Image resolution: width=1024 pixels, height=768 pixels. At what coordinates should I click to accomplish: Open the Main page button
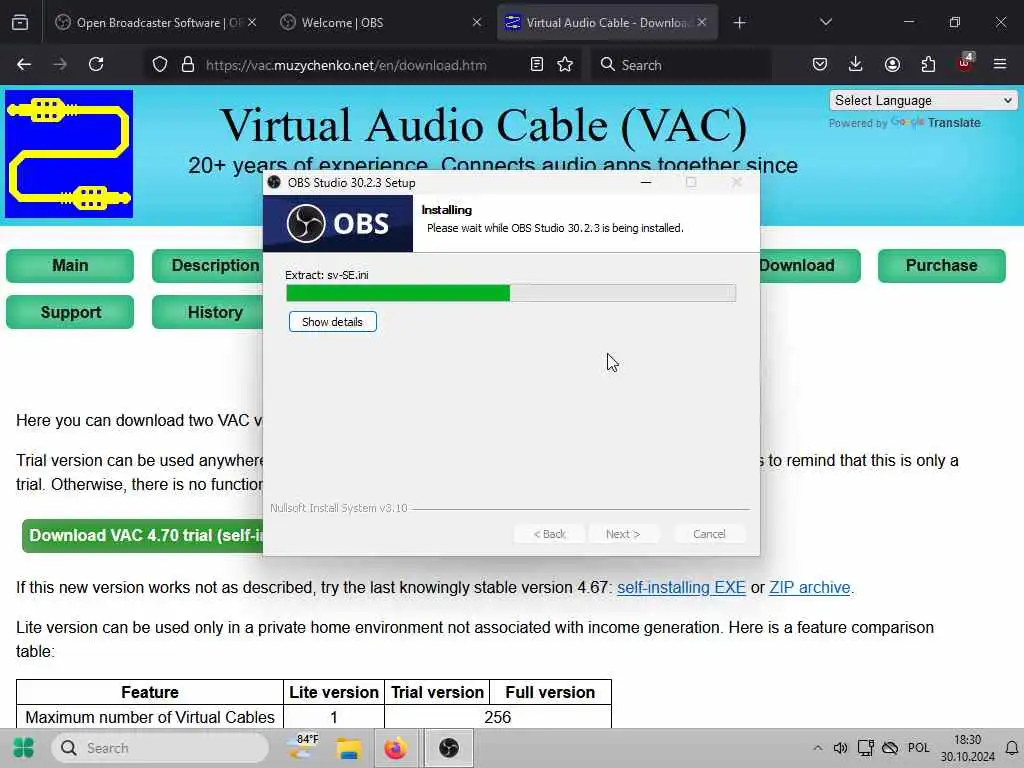(70, 266)
